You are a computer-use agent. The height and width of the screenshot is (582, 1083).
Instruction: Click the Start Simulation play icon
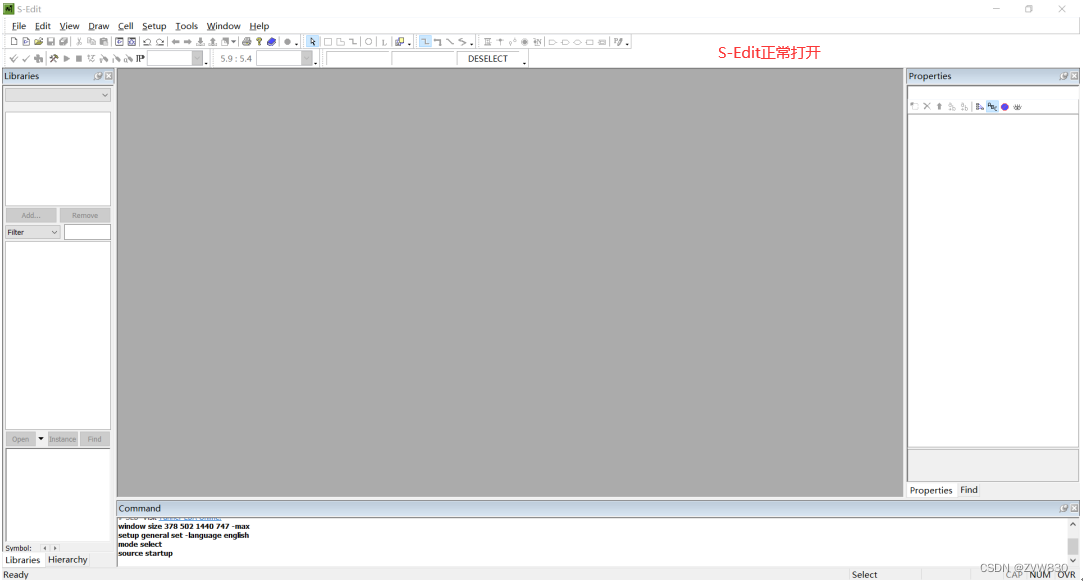(x=66, y=59)
